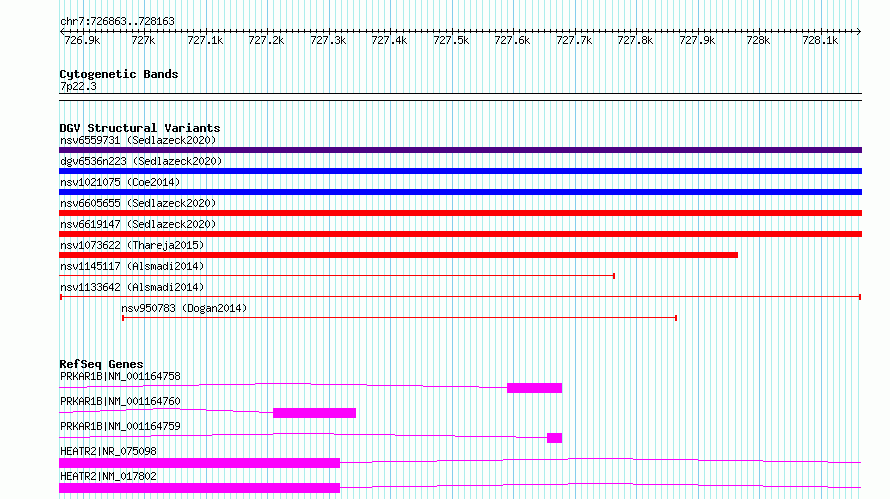Screen dimensions: 890x499
Task: Click gene label PRKAR1B|NM_001164760
Action: [120, 401]
